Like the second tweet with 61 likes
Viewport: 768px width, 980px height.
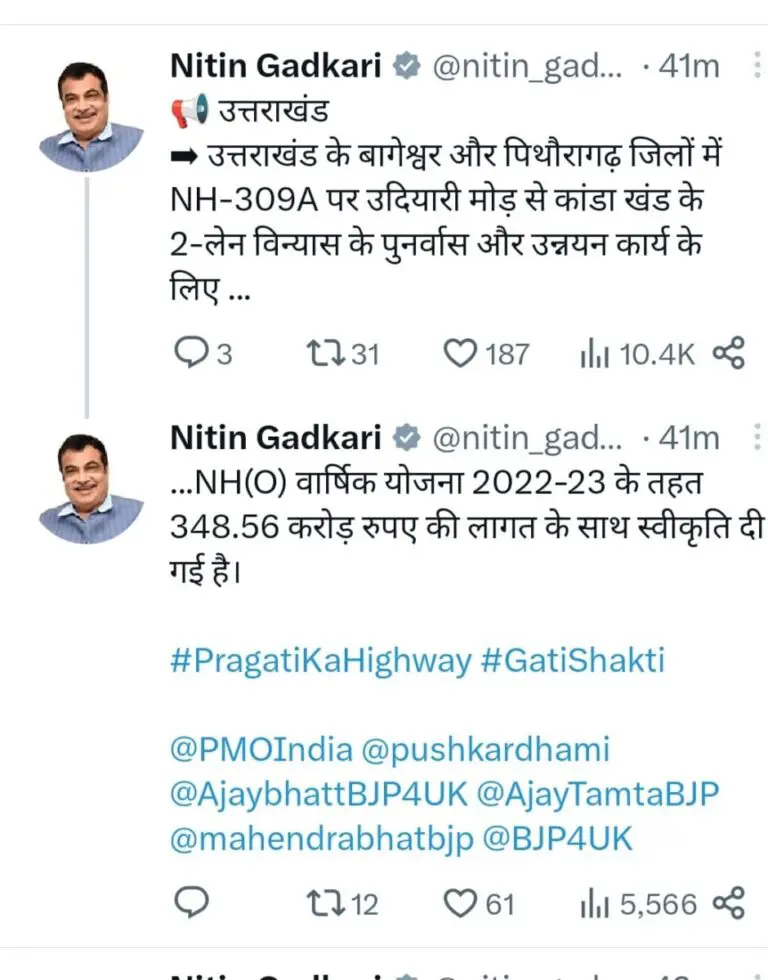click(460, 903)
